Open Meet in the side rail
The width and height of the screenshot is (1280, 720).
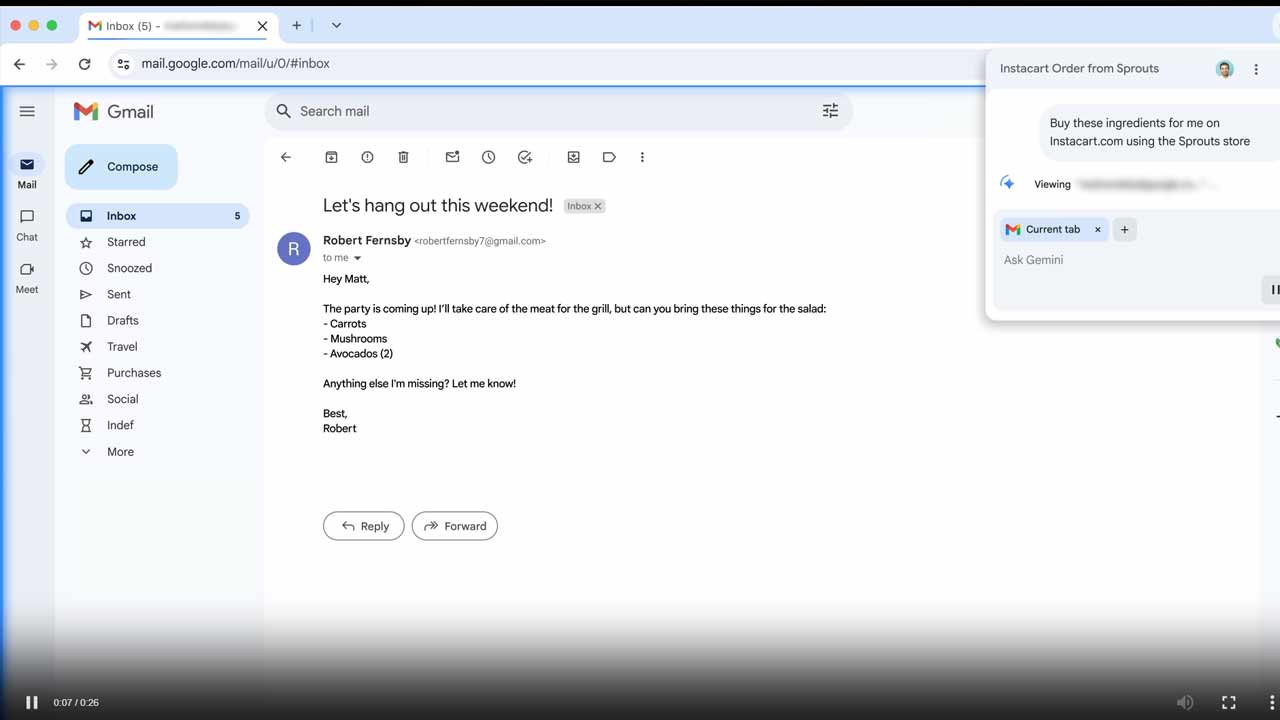[x=27, y=277]
